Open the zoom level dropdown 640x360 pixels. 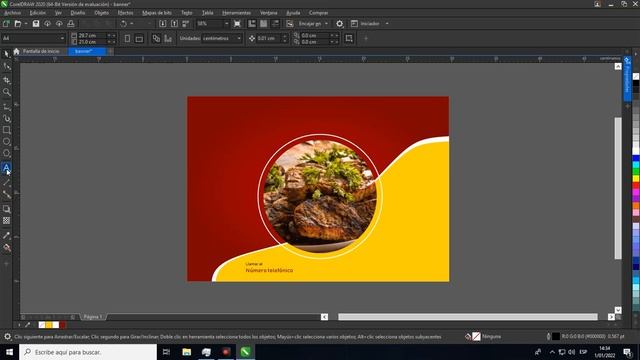(x=227, y=24)
